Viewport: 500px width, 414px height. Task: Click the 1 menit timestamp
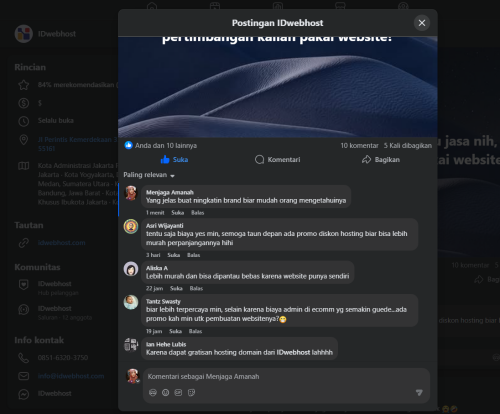click(155, 213)
